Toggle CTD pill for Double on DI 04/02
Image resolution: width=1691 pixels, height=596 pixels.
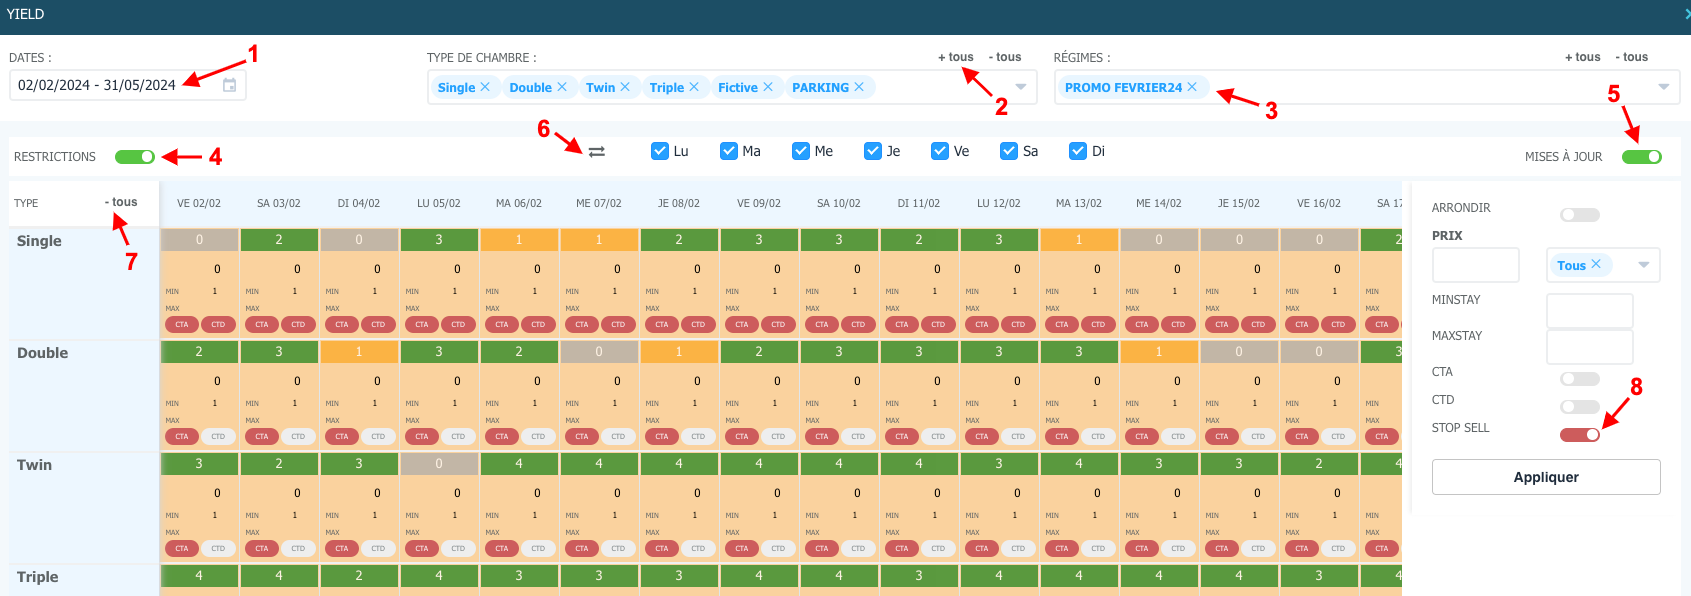pos(378,436)
